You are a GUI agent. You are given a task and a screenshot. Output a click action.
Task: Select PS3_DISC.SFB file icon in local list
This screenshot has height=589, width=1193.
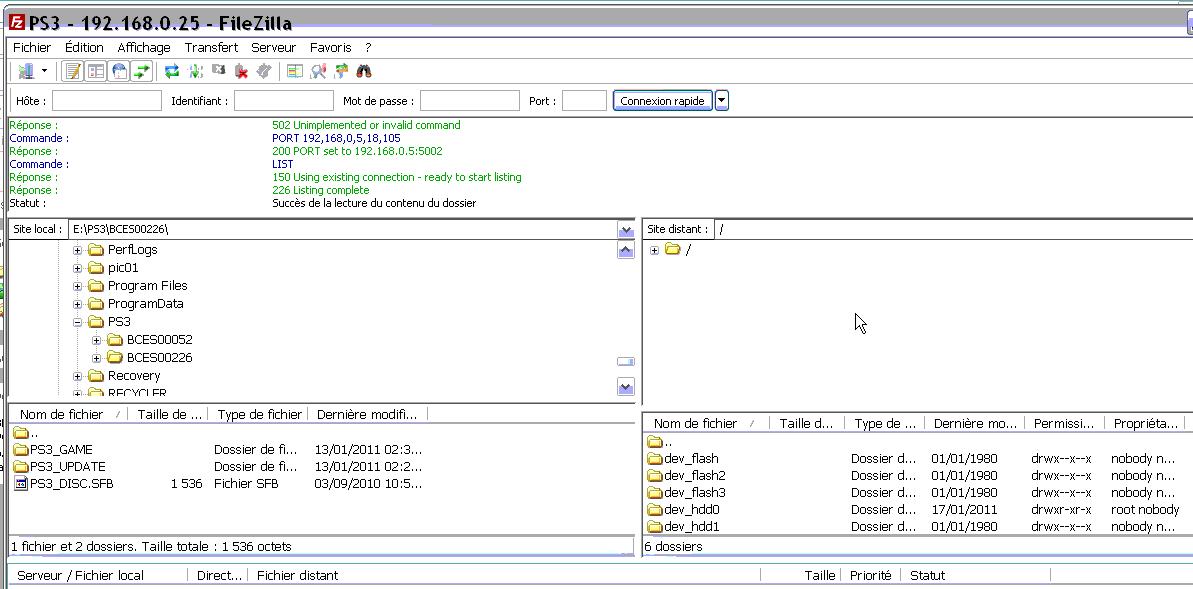click(x=21, y=483)
